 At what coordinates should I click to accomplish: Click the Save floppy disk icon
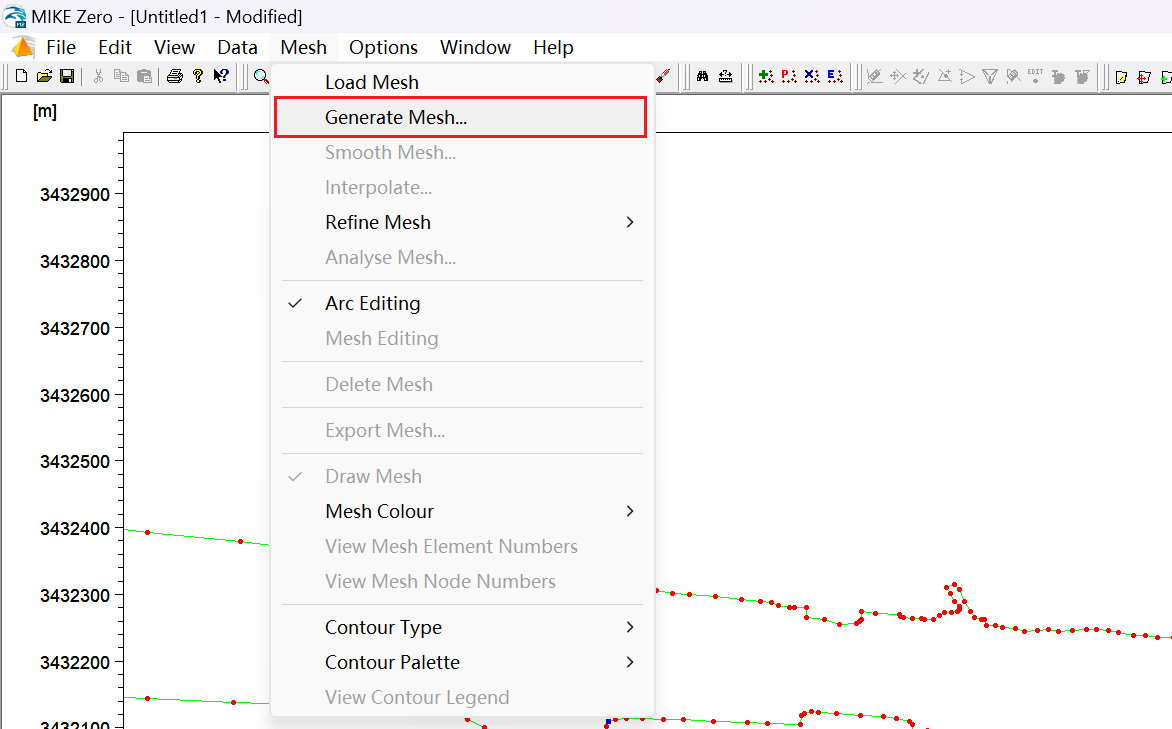67,76
